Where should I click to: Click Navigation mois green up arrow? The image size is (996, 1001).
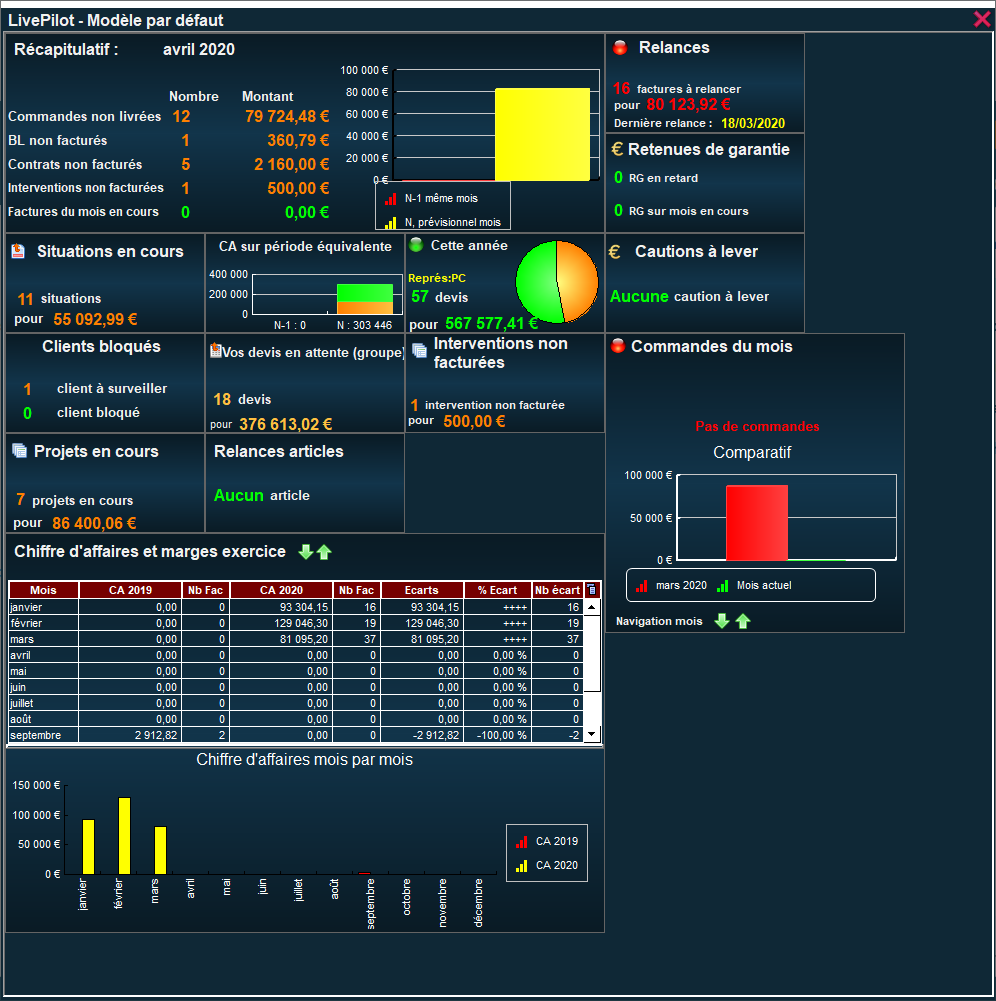tap(742, 621)
